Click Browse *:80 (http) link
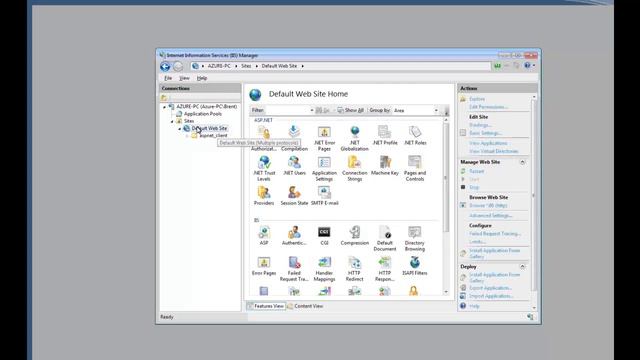The image size is (640, 360). [x=488, y=206]
